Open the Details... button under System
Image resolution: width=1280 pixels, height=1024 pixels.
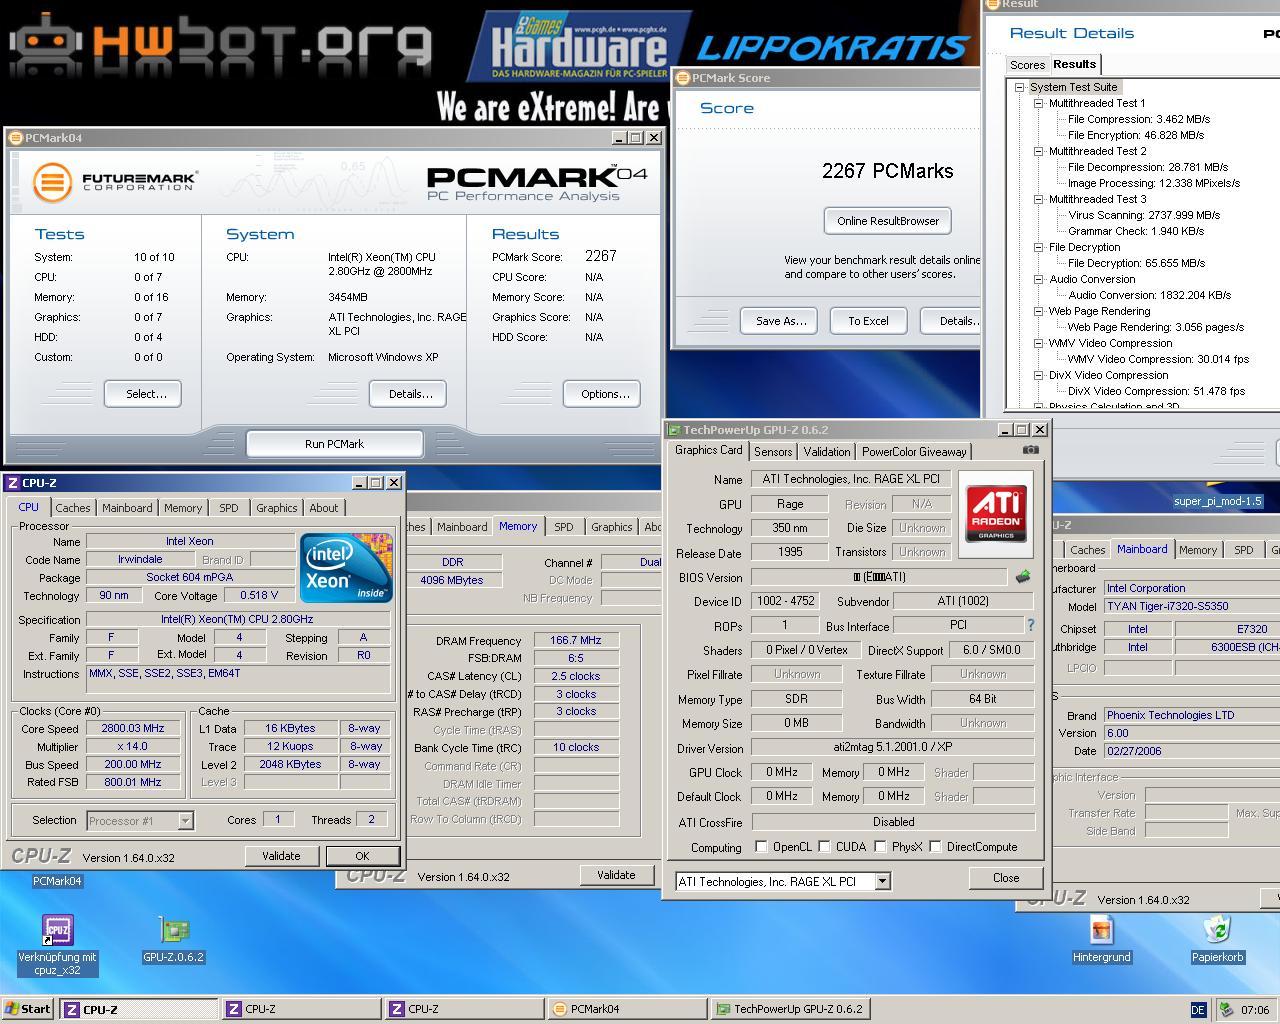[x=410, y=394]
